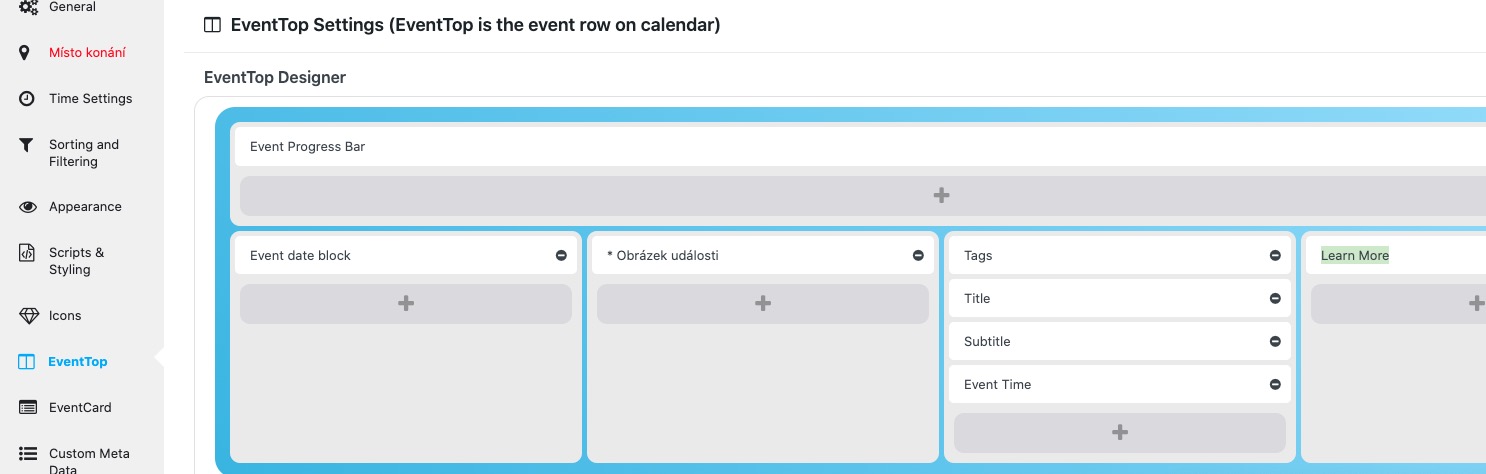Add field below Event Progress Bar
The width and height of the screenshot is (1486, 474).
[x=940, y=196]
